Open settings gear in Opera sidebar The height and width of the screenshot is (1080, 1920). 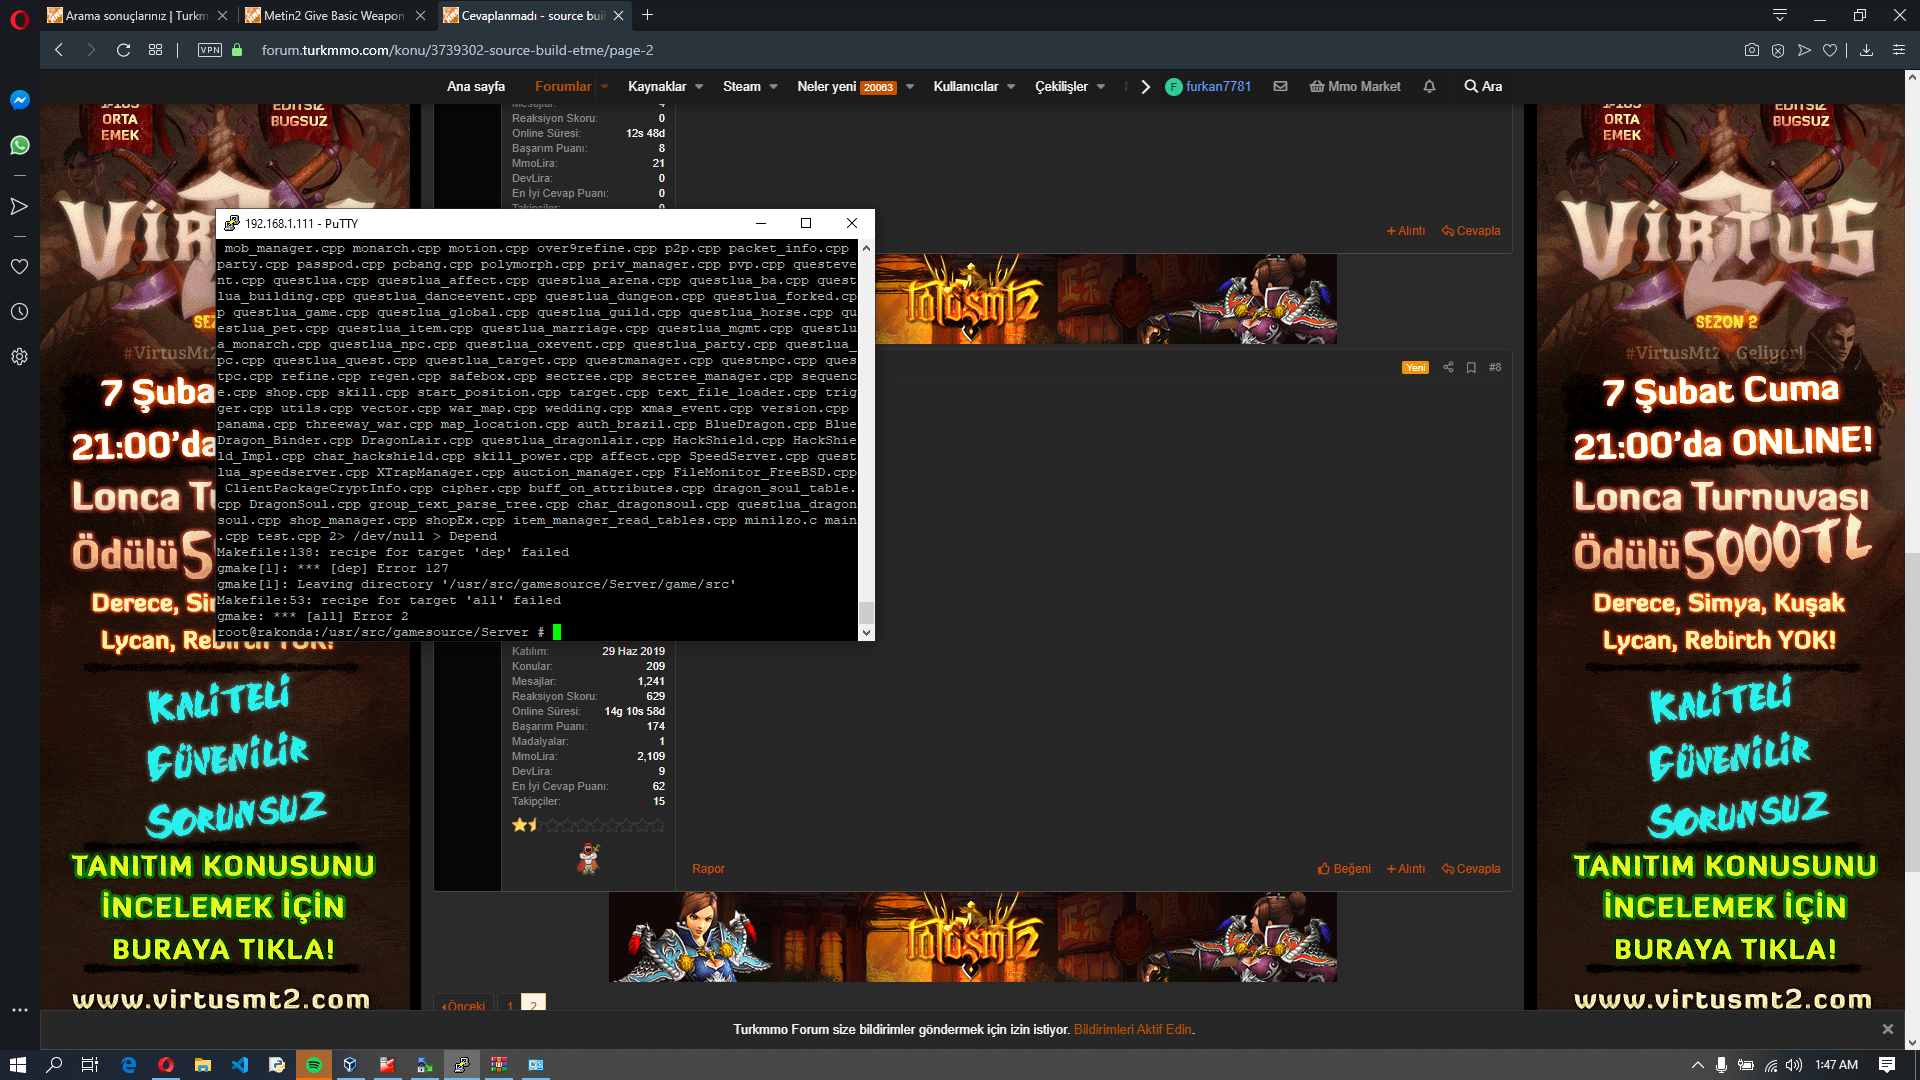19,357
